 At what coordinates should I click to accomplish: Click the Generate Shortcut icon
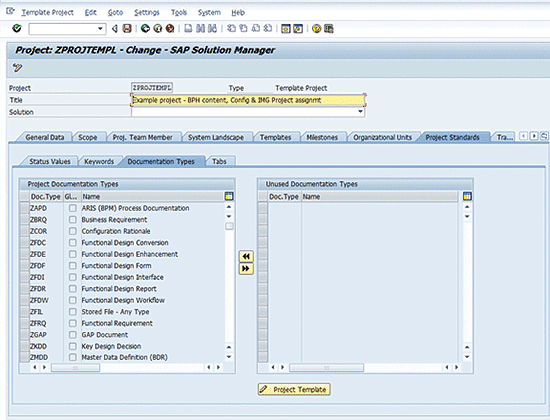tap(298, 28)
